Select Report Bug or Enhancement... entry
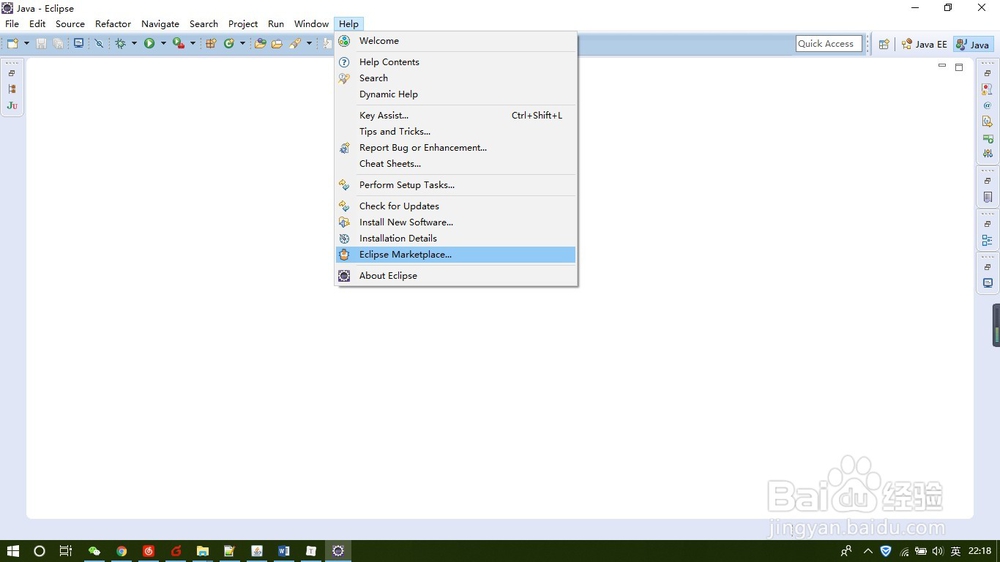The height and width of the screenshot is (562, 1000). pos(456,147)
